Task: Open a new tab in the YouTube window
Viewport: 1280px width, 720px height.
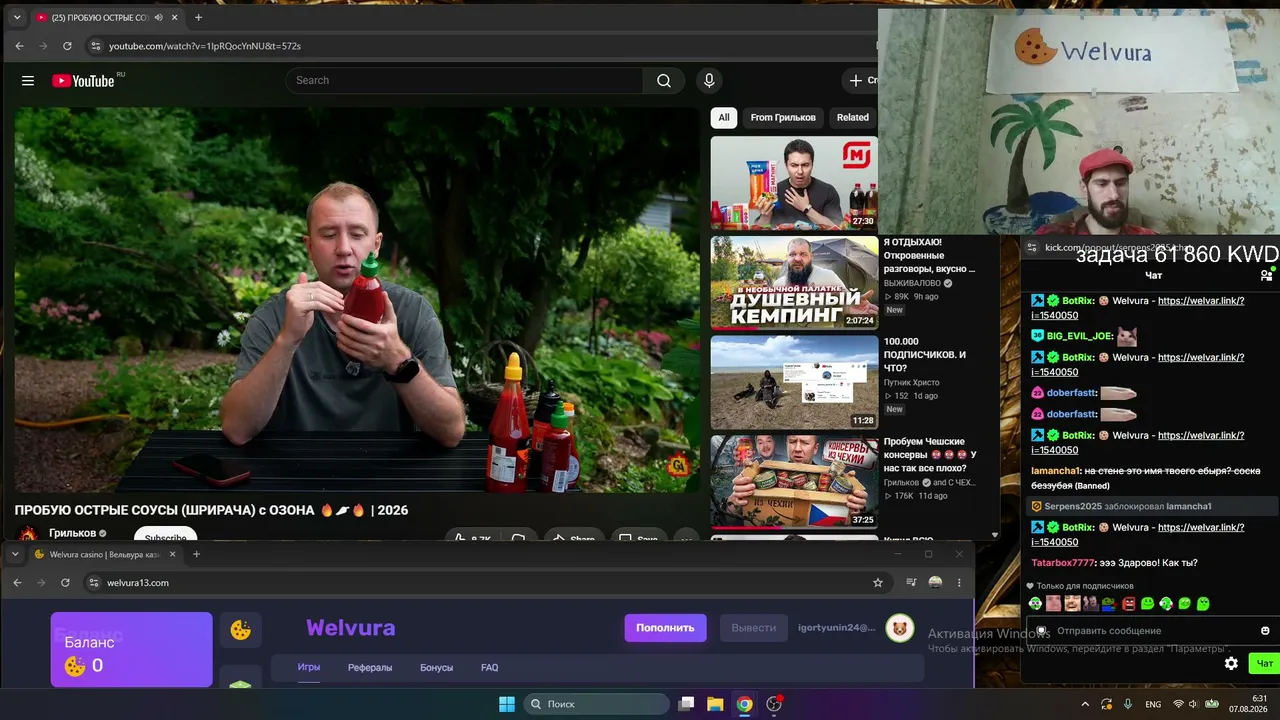Action: [x=198, y=17]
